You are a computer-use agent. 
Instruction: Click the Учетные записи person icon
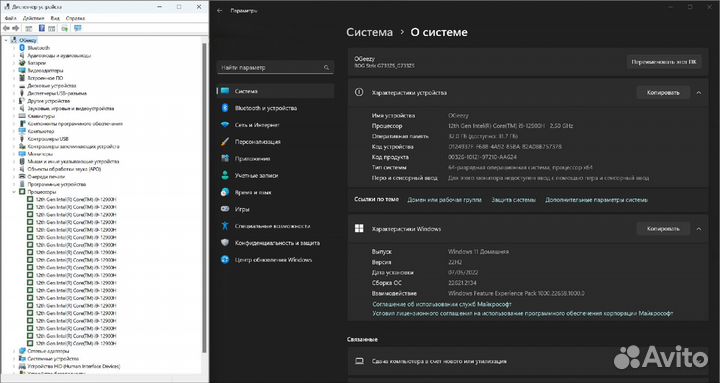pos(225,175)
